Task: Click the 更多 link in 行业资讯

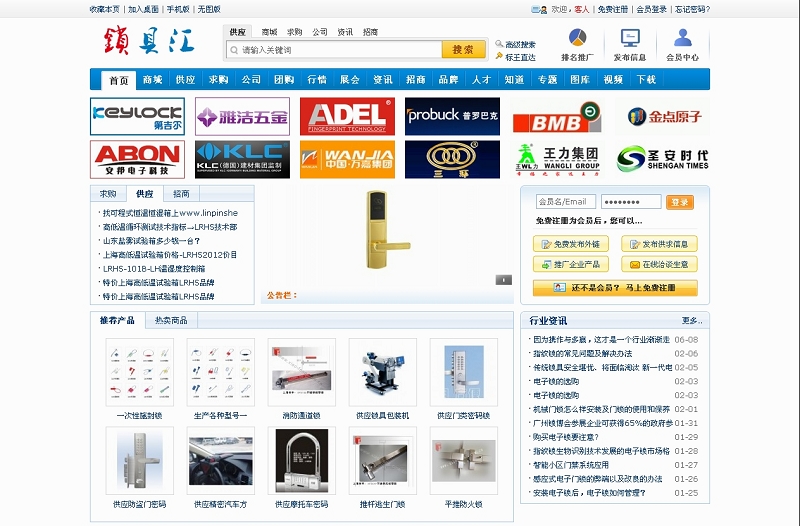Action: [x=691, y=321]
